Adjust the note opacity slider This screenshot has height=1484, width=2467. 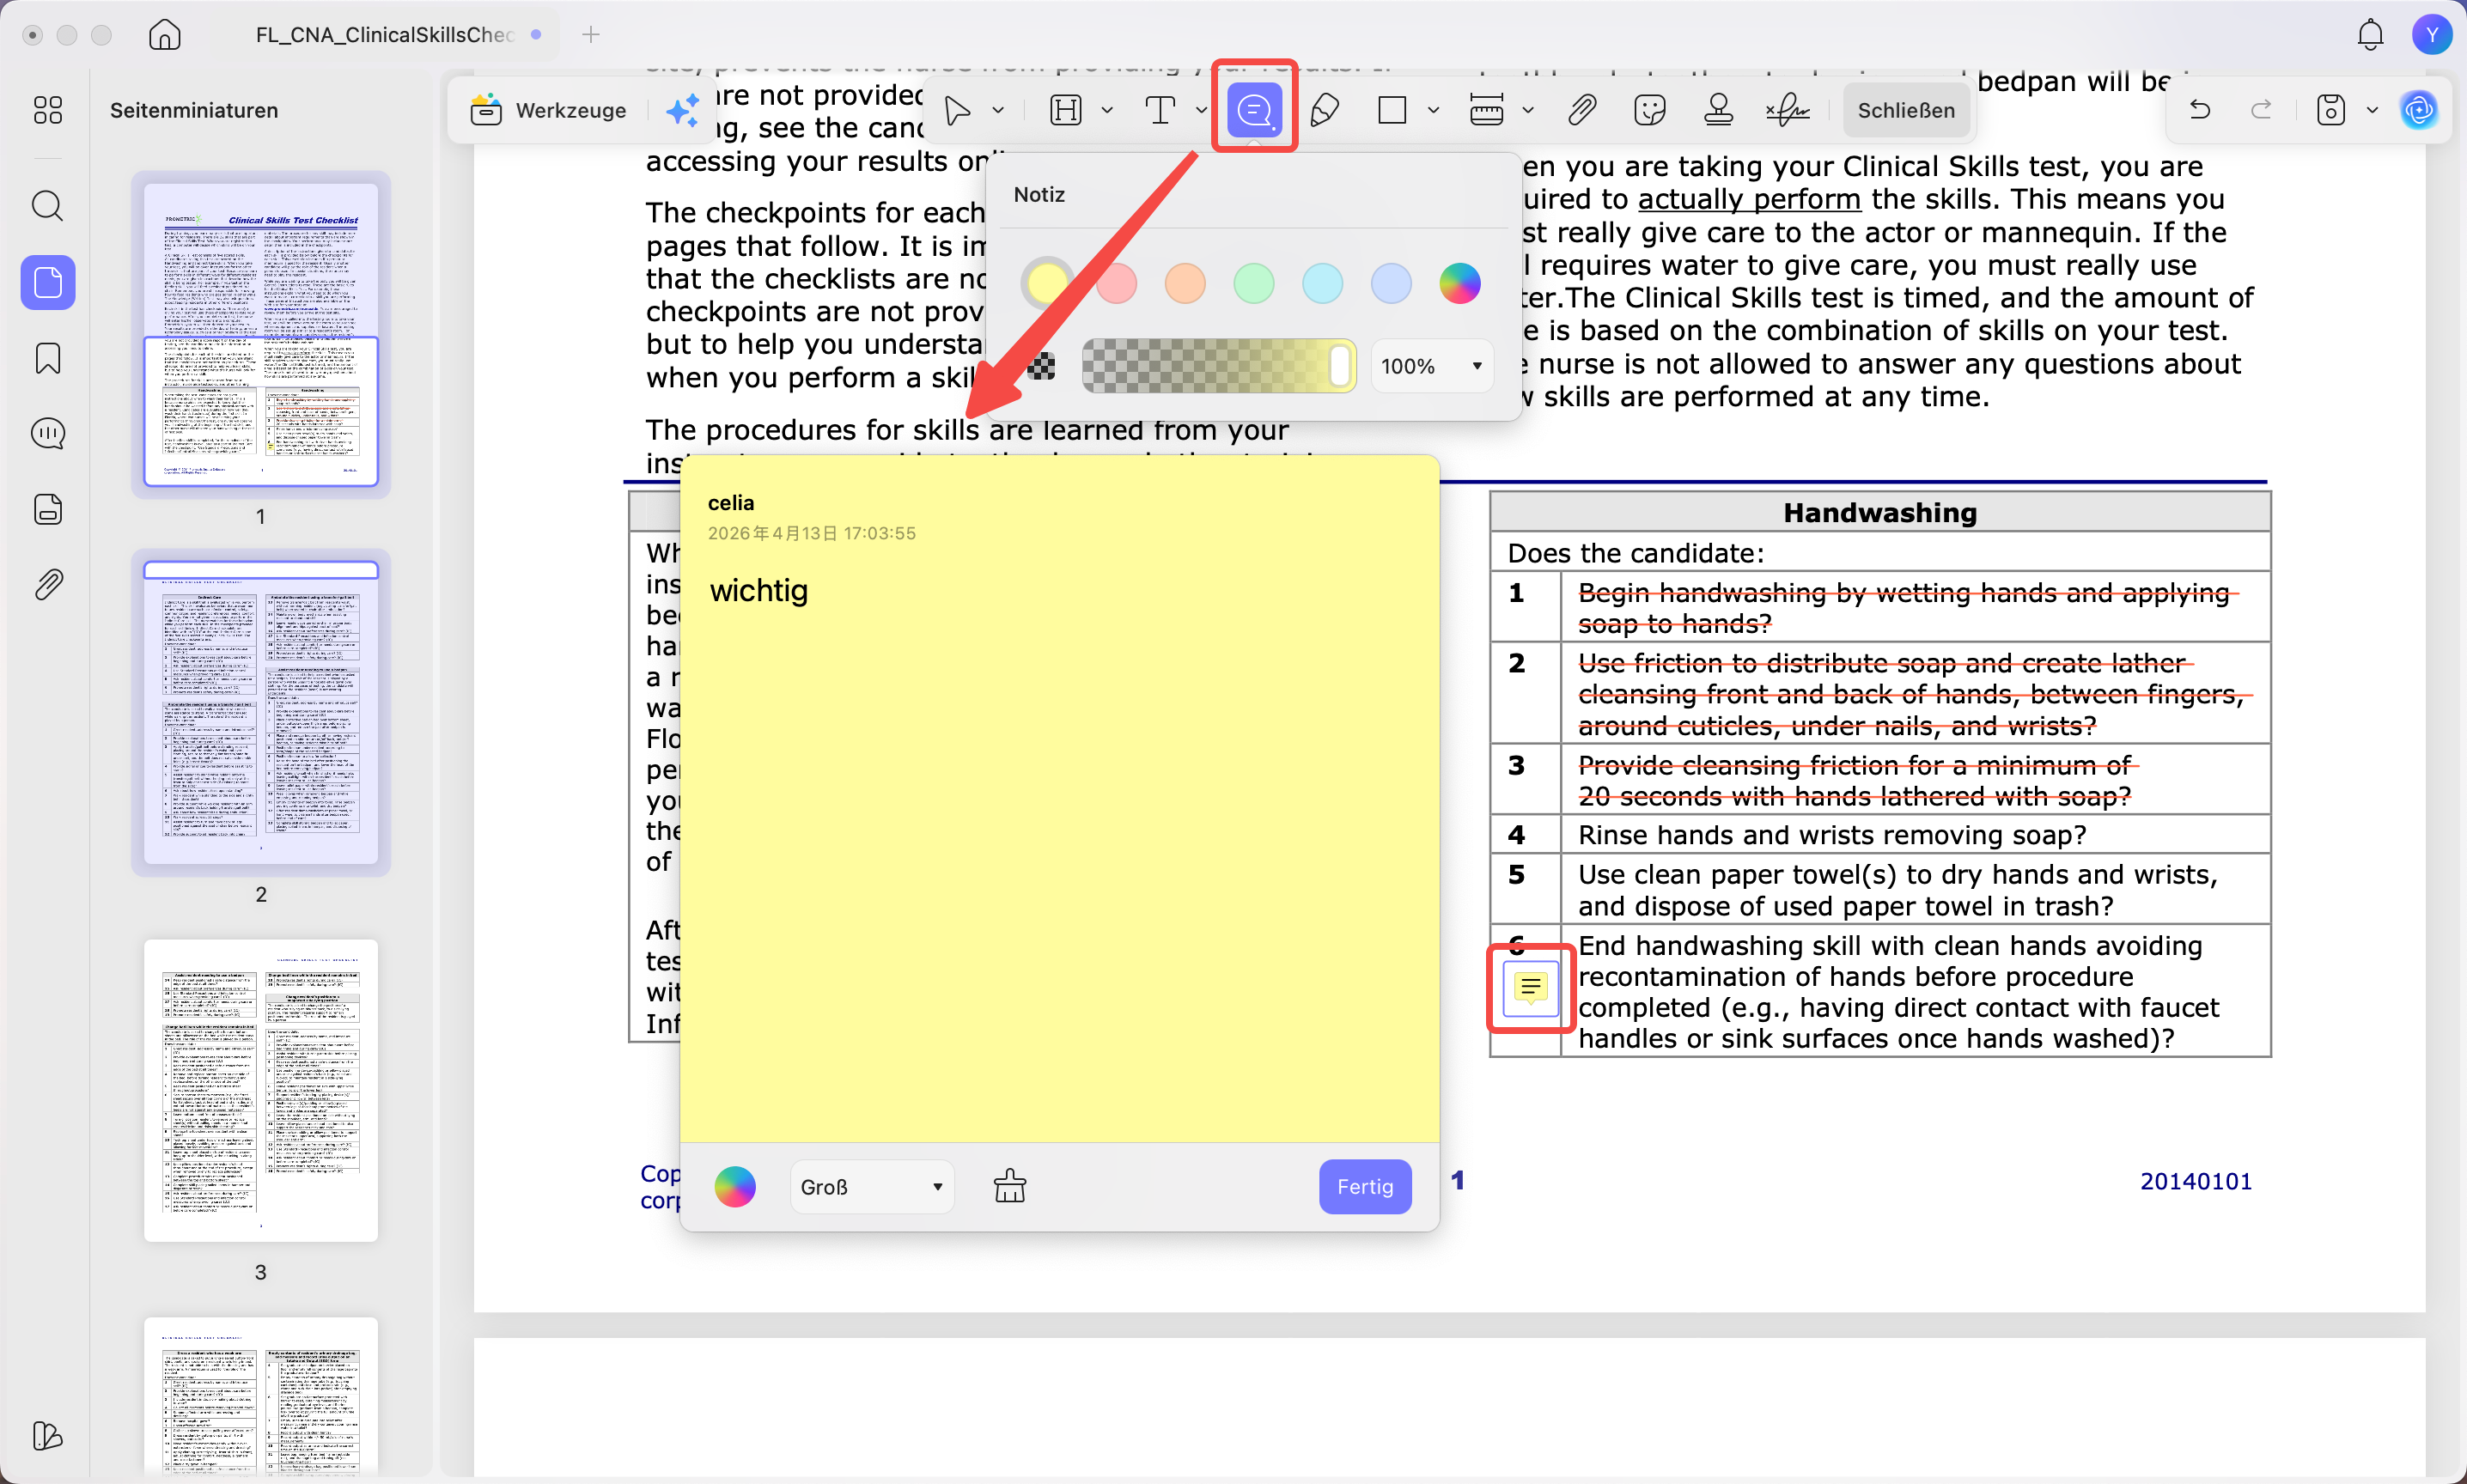point(1219,366)
